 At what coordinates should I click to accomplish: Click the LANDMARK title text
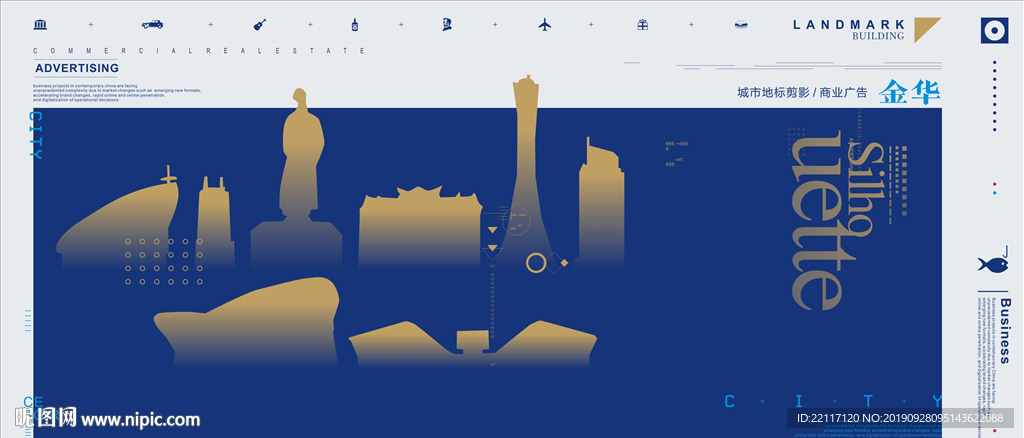click(849, 25)
